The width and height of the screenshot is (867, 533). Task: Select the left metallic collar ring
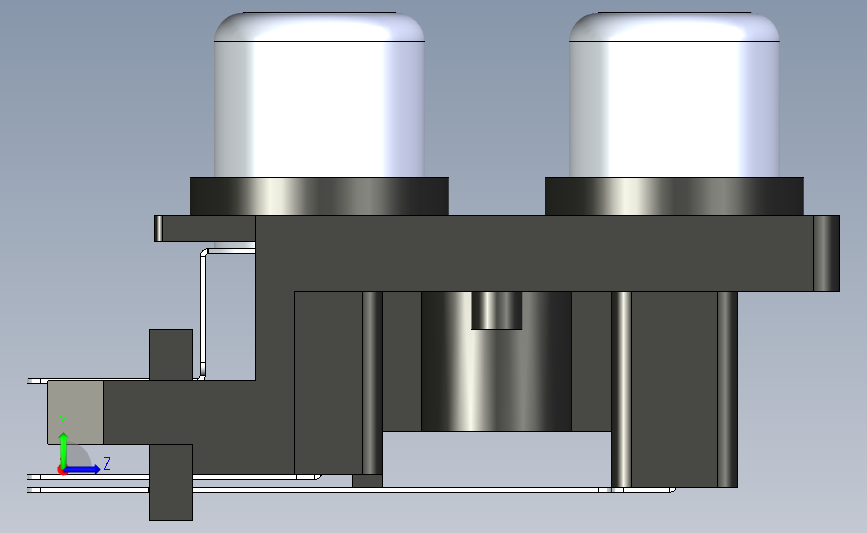click(x=320, y=196)
